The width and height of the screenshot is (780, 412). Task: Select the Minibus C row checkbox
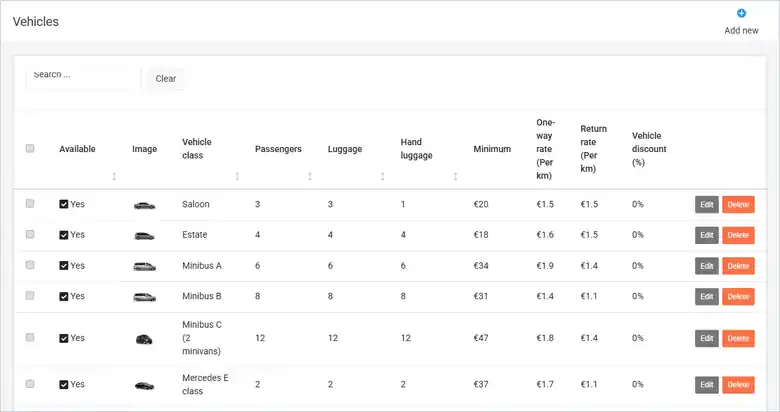(x=30, y=337)
